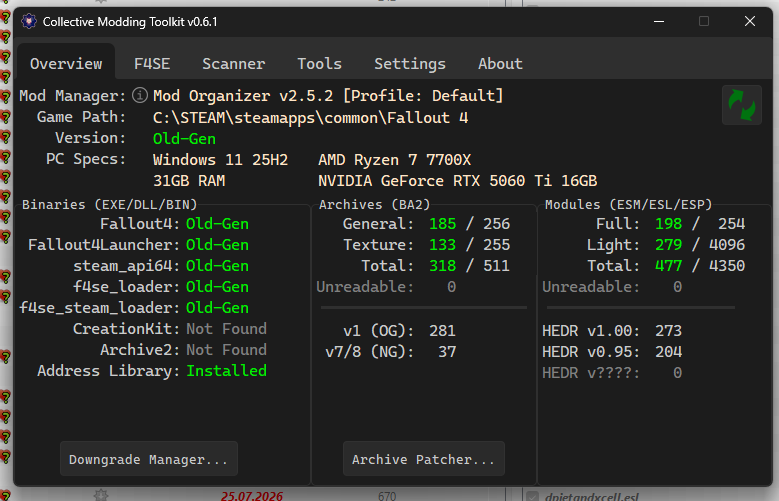The width and height of the screenshot is (779, 501).
Task: Click the Full modules count 198
Action: (668, 224)
